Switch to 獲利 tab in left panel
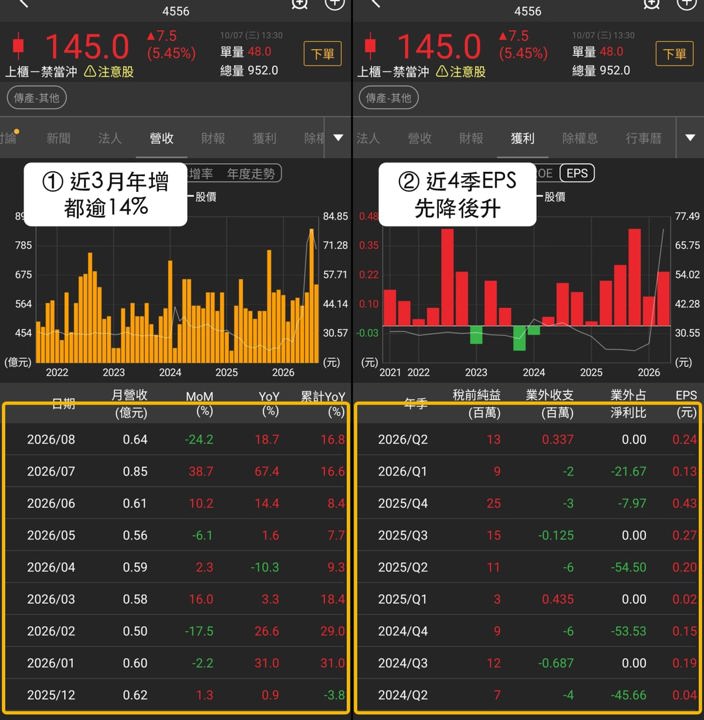This screenshot has width=704, height=720. [x=265, y=138]
